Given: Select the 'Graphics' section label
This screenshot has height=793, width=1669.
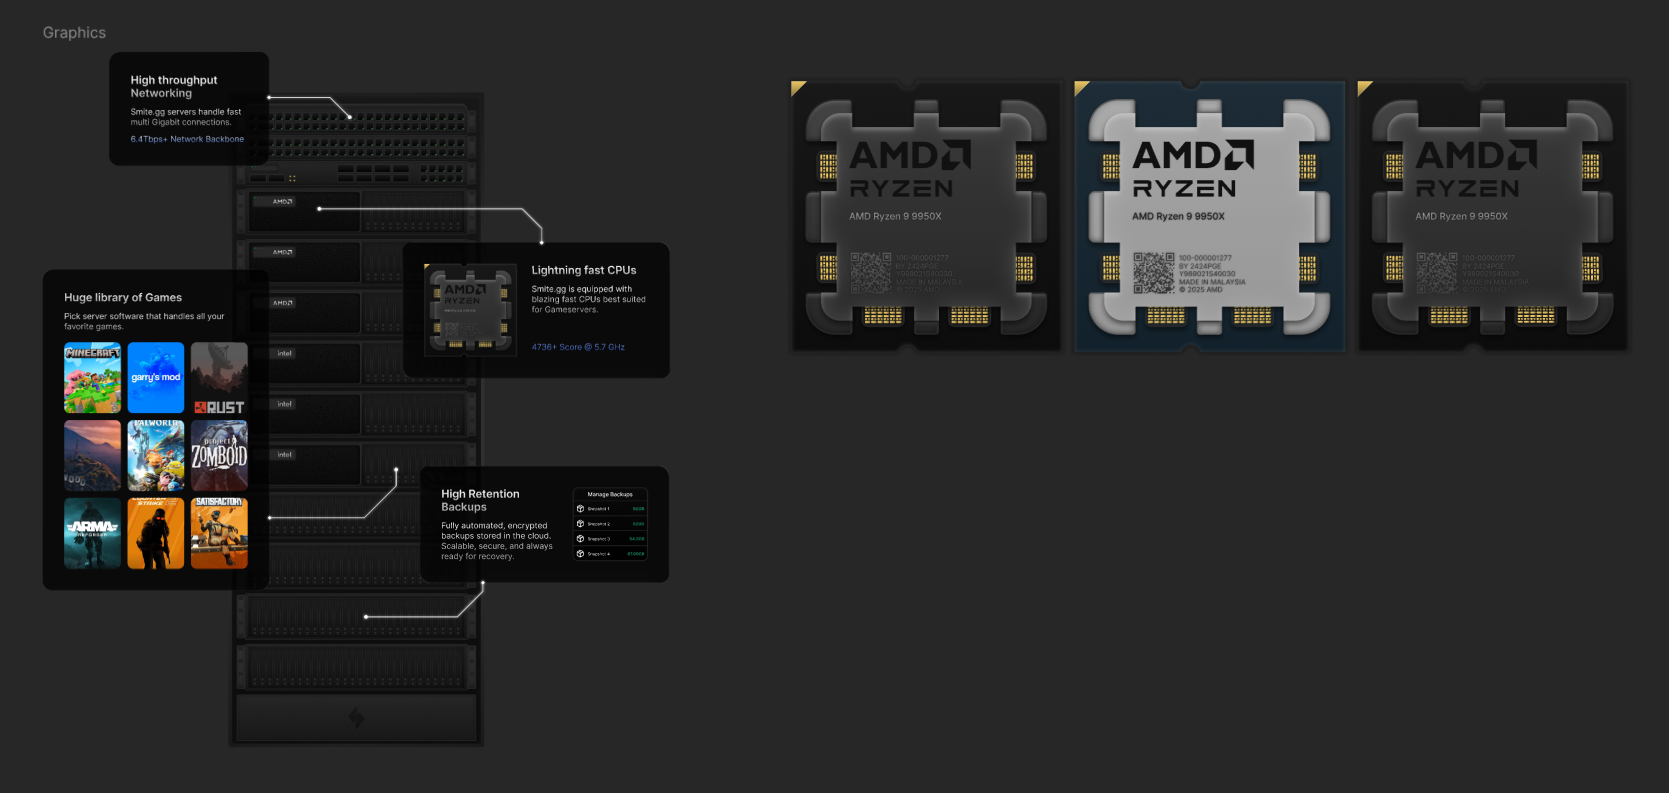Looking at the screenshot, I should [x=74, y=33].
